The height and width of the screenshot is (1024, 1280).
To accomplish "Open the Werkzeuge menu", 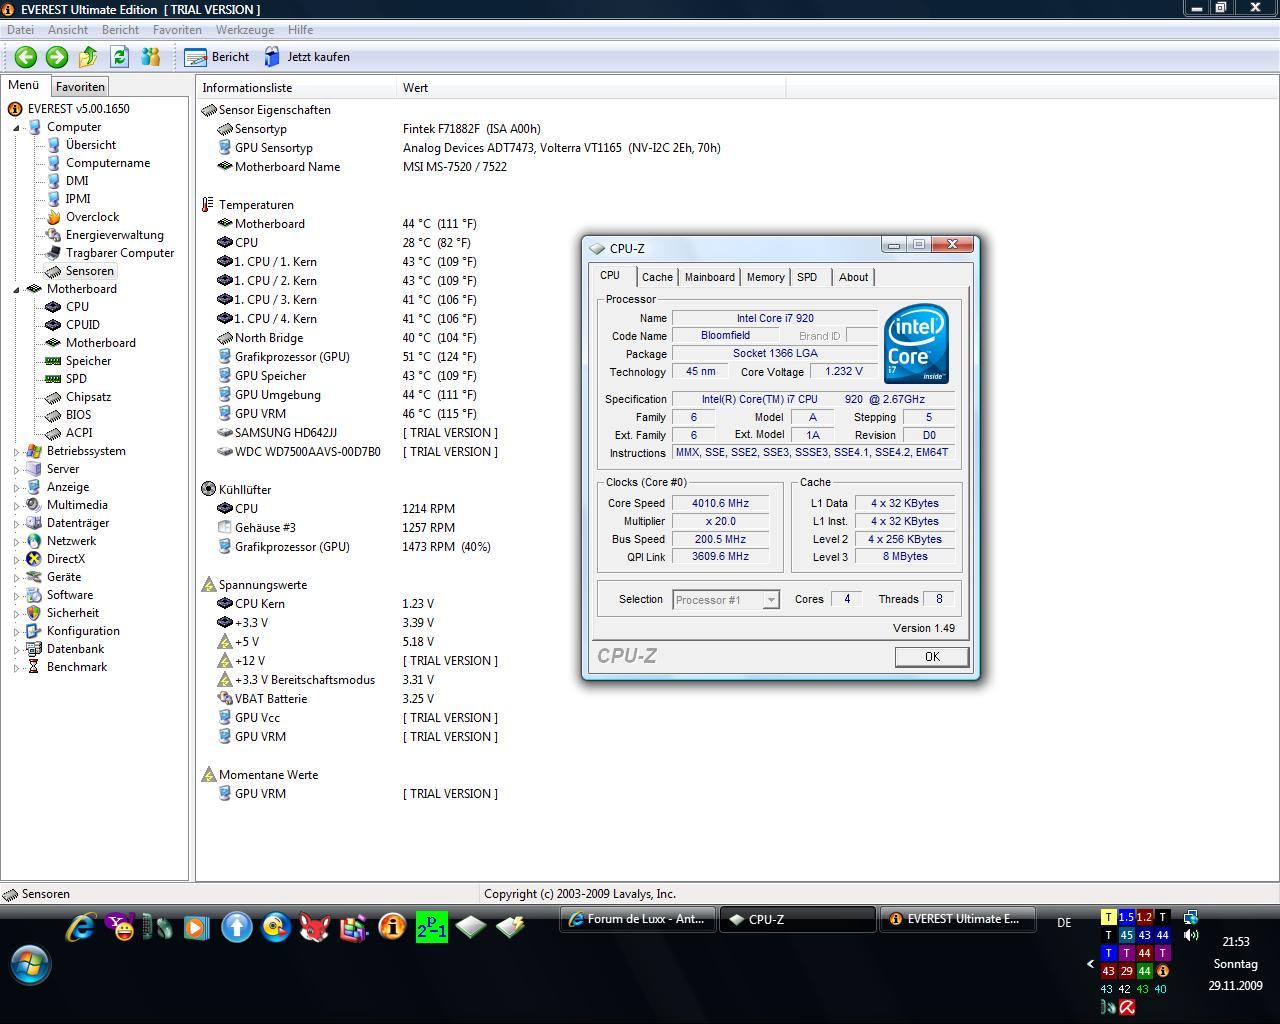I will tap(245, 30).
